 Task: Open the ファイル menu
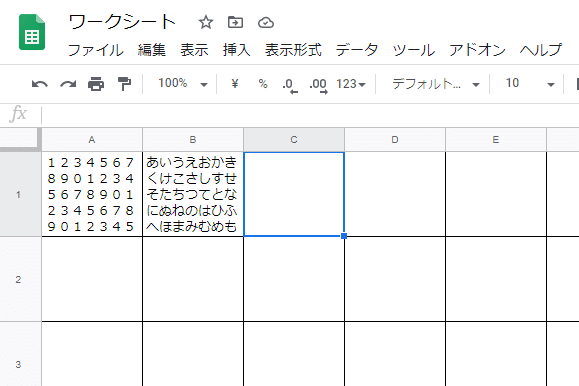pos(95,50)
